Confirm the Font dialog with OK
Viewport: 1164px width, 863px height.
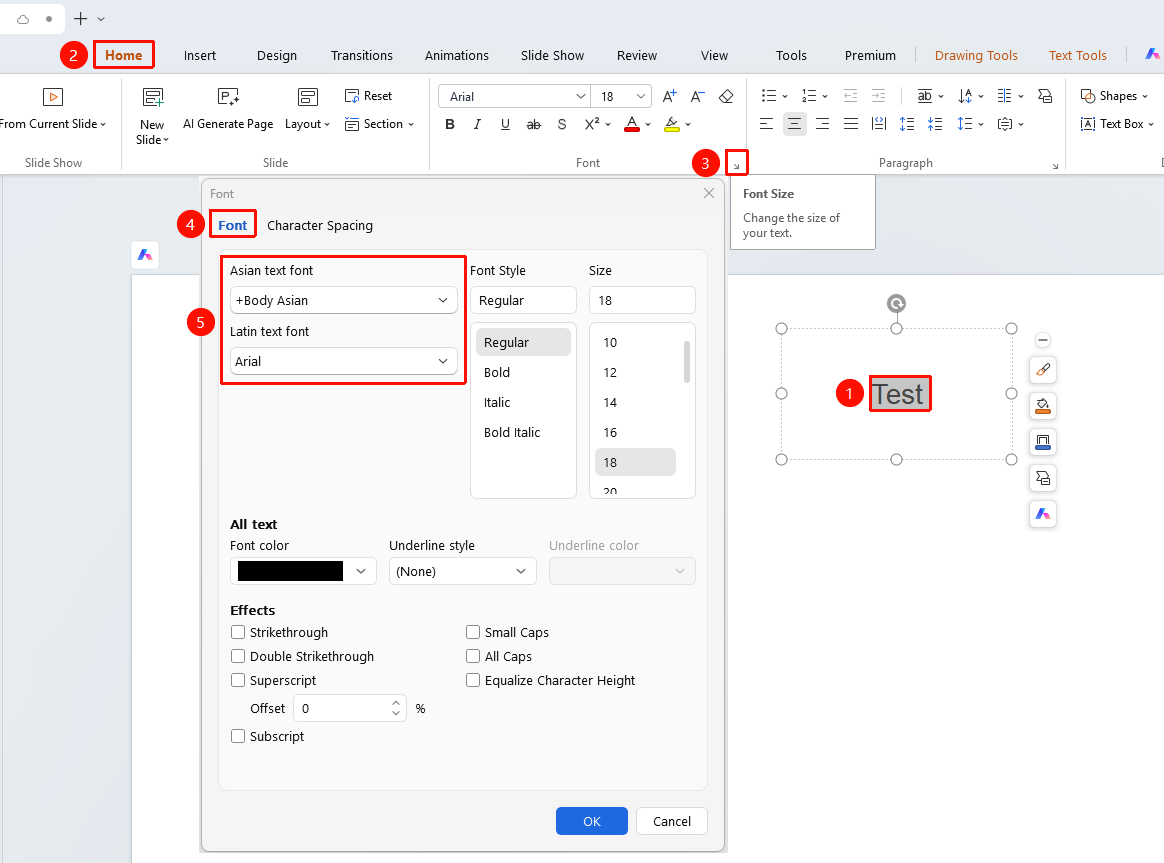592,821
